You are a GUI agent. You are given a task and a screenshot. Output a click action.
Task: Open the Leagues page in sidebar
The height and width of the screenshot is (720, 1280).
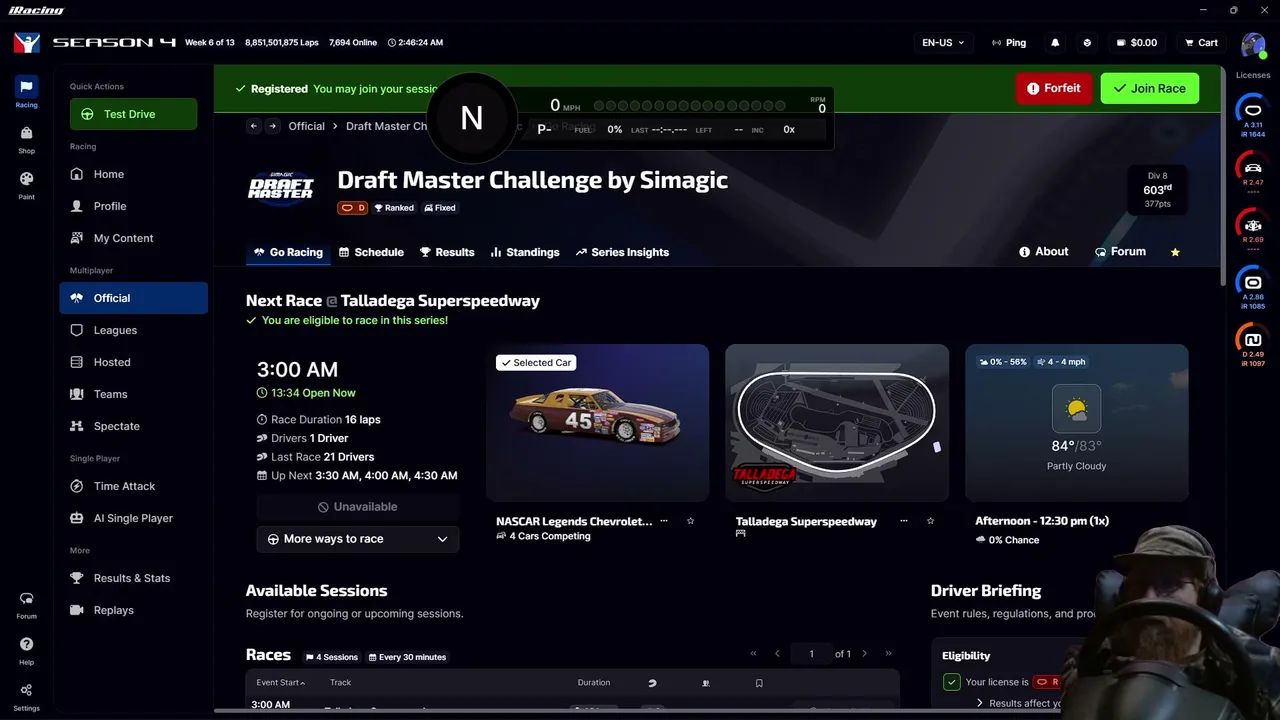point(134,330)
